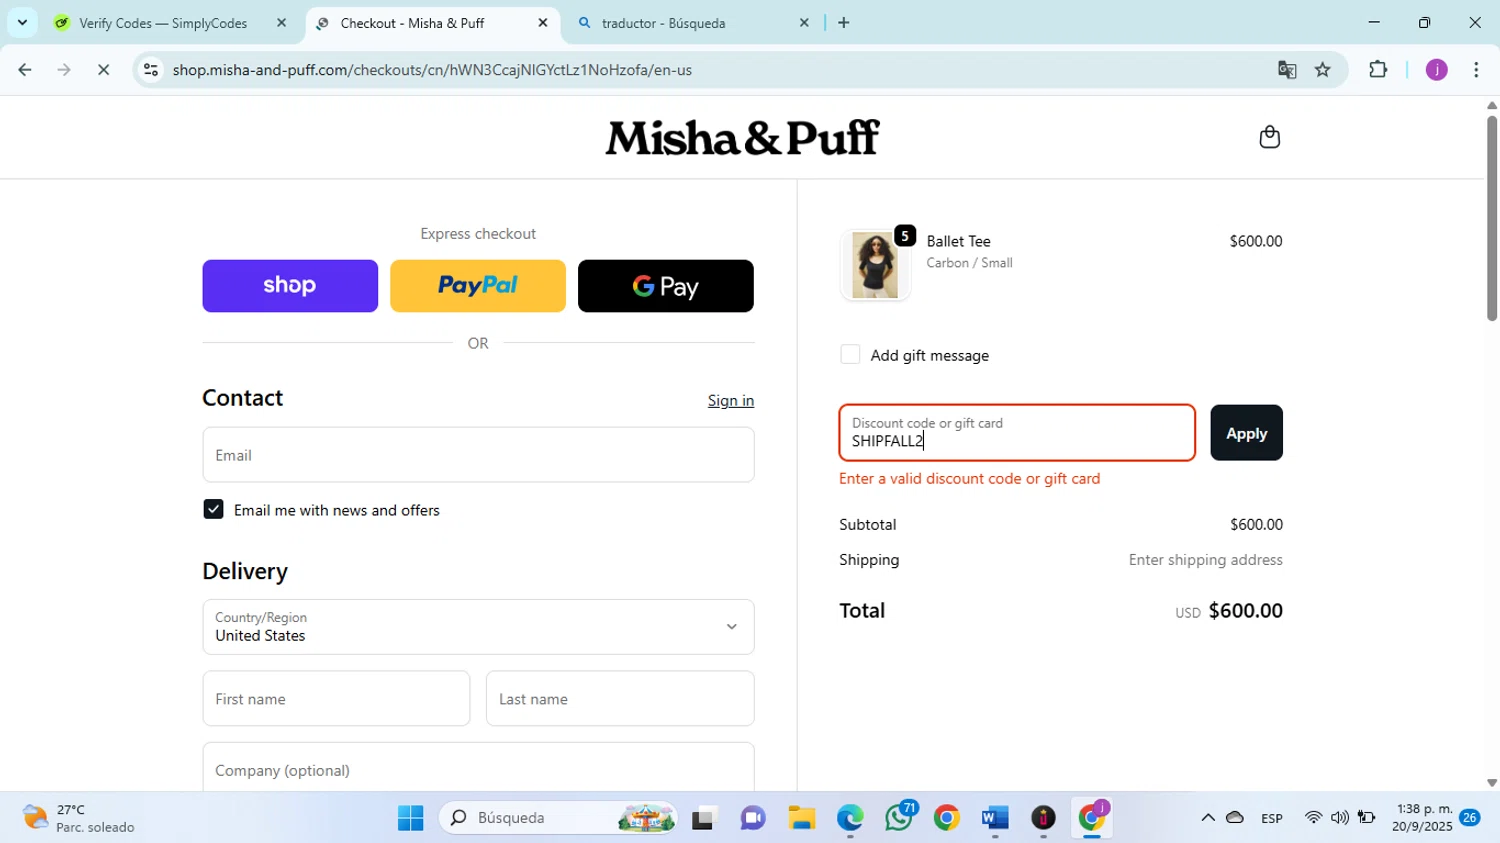Bookmark this page with the star icon
Viewport: 1500px width, 843px height.
(x=1323, y=70)
